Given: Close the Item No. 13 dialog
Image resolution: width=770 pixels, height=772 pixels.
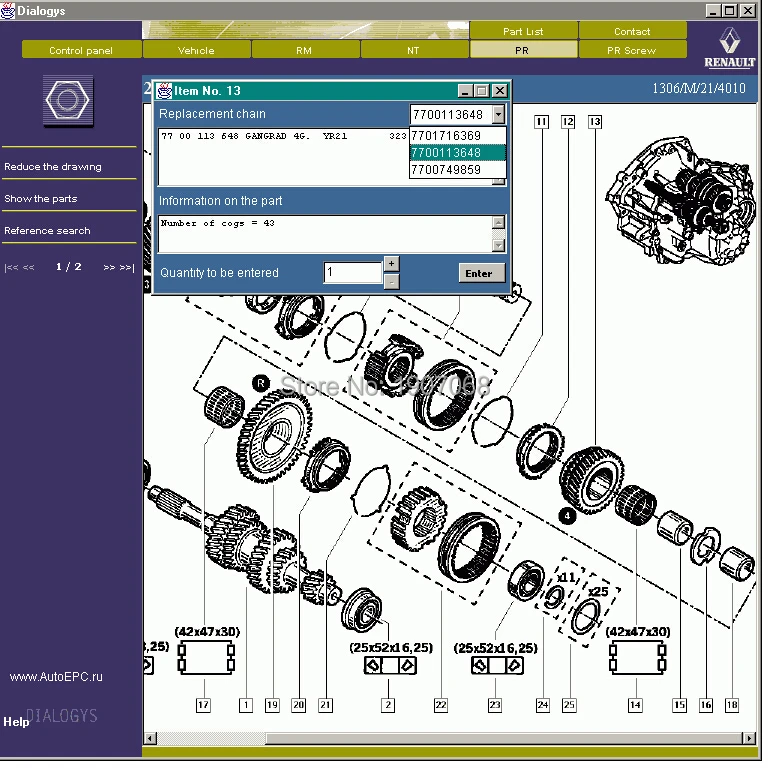Looking at the screenshot, I should (499, 91).
